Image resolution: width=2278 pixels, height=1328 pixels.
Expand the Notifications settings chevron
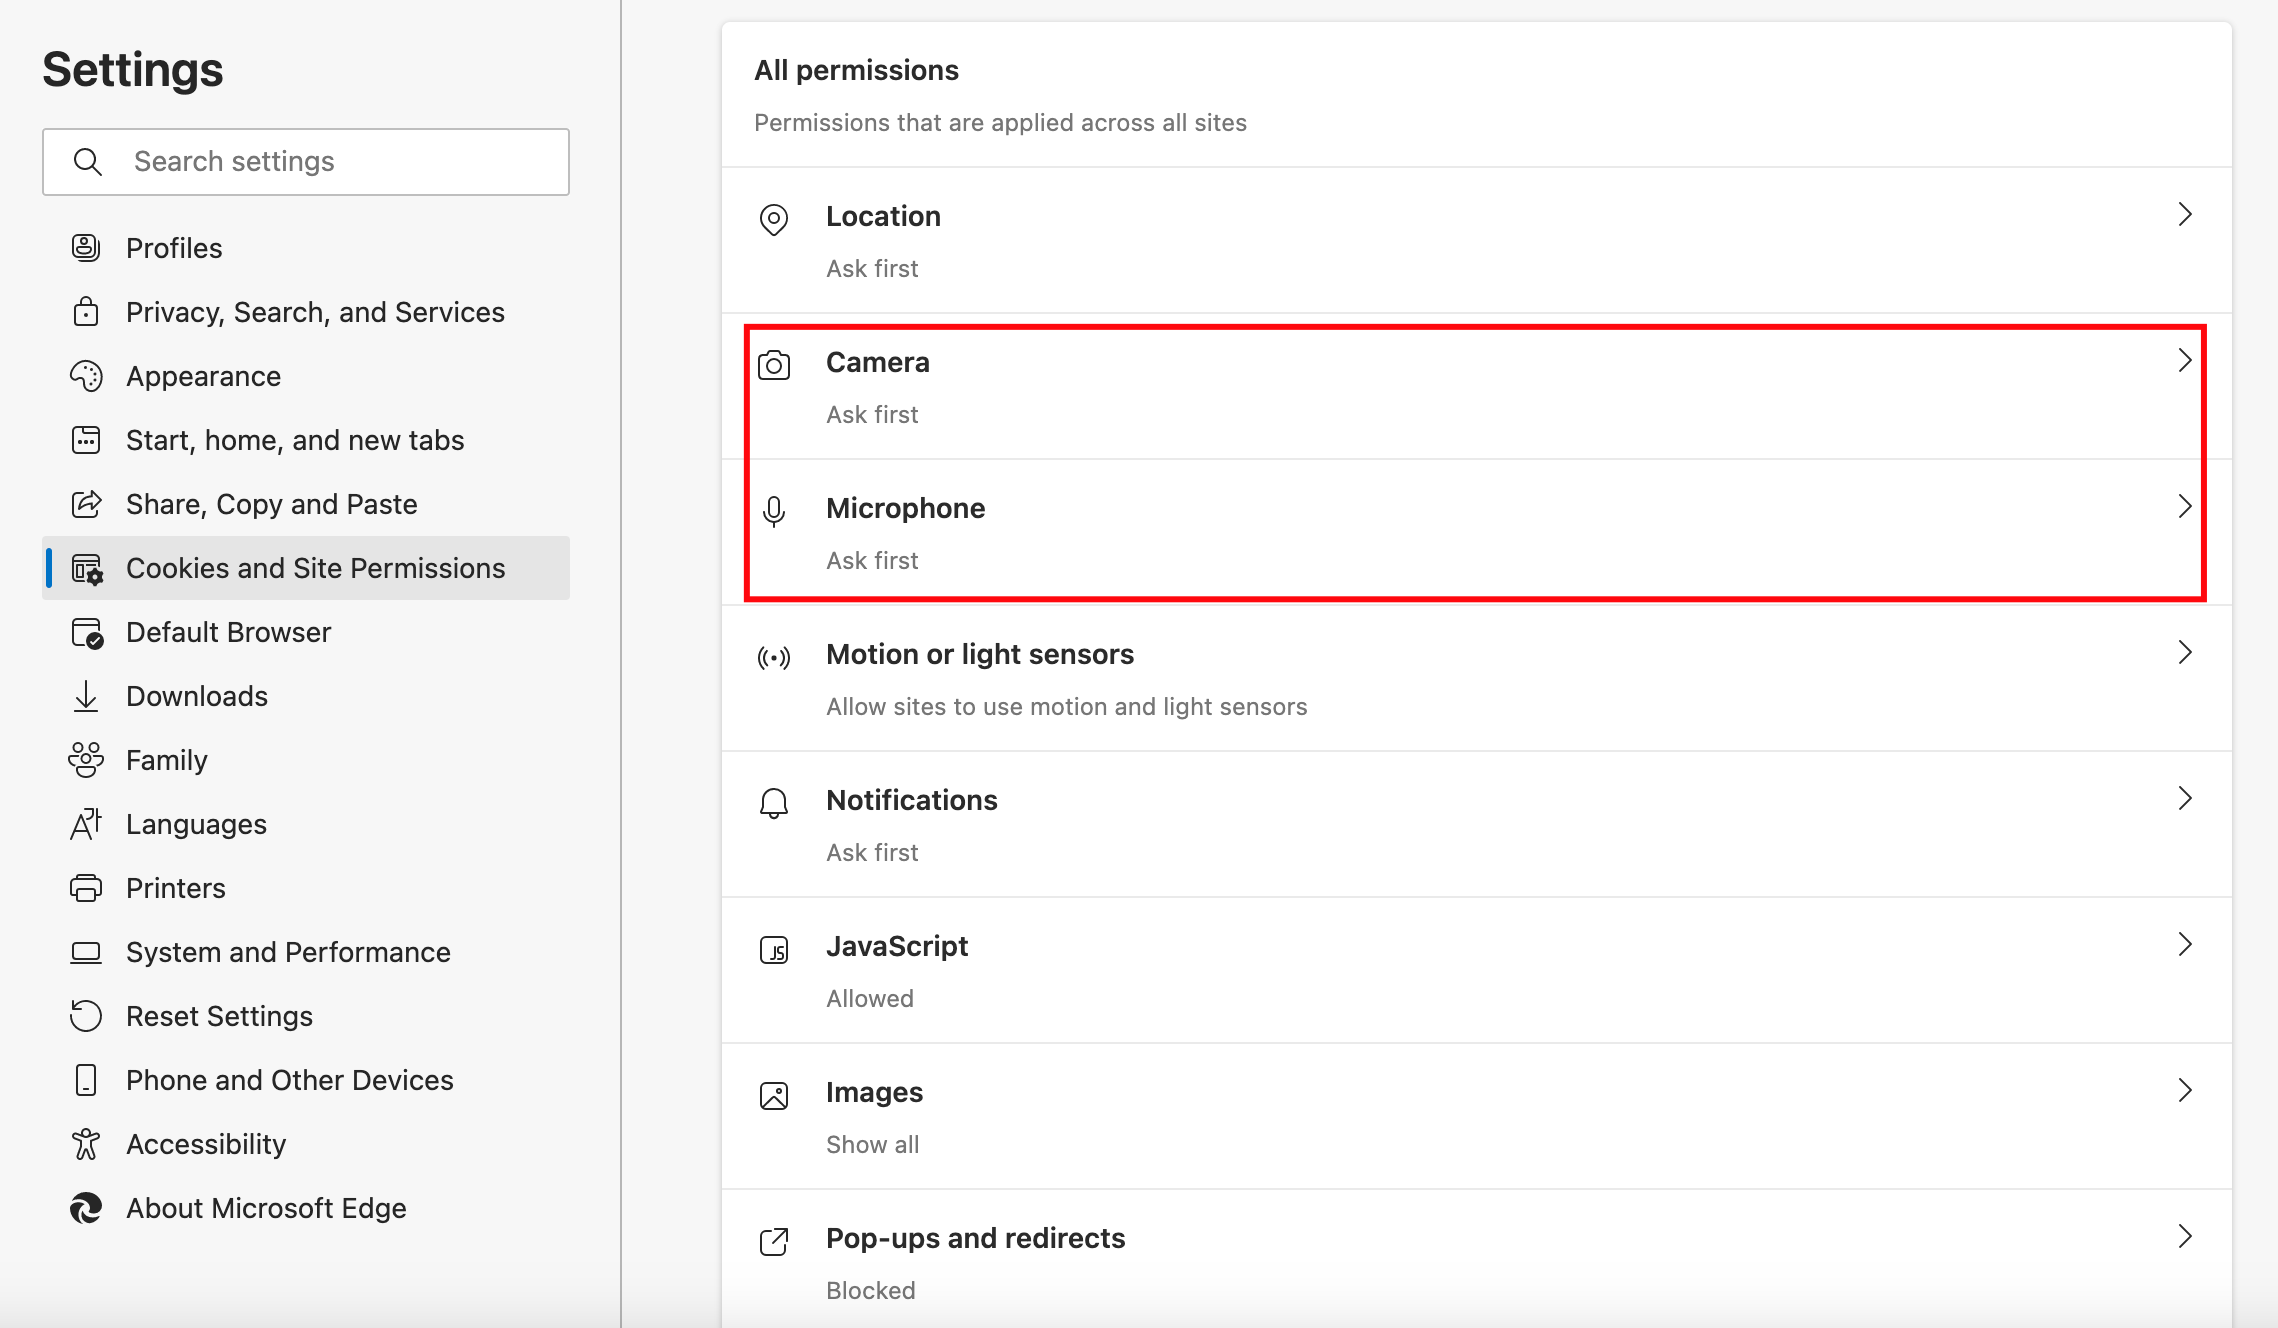tap(2186, 799)
